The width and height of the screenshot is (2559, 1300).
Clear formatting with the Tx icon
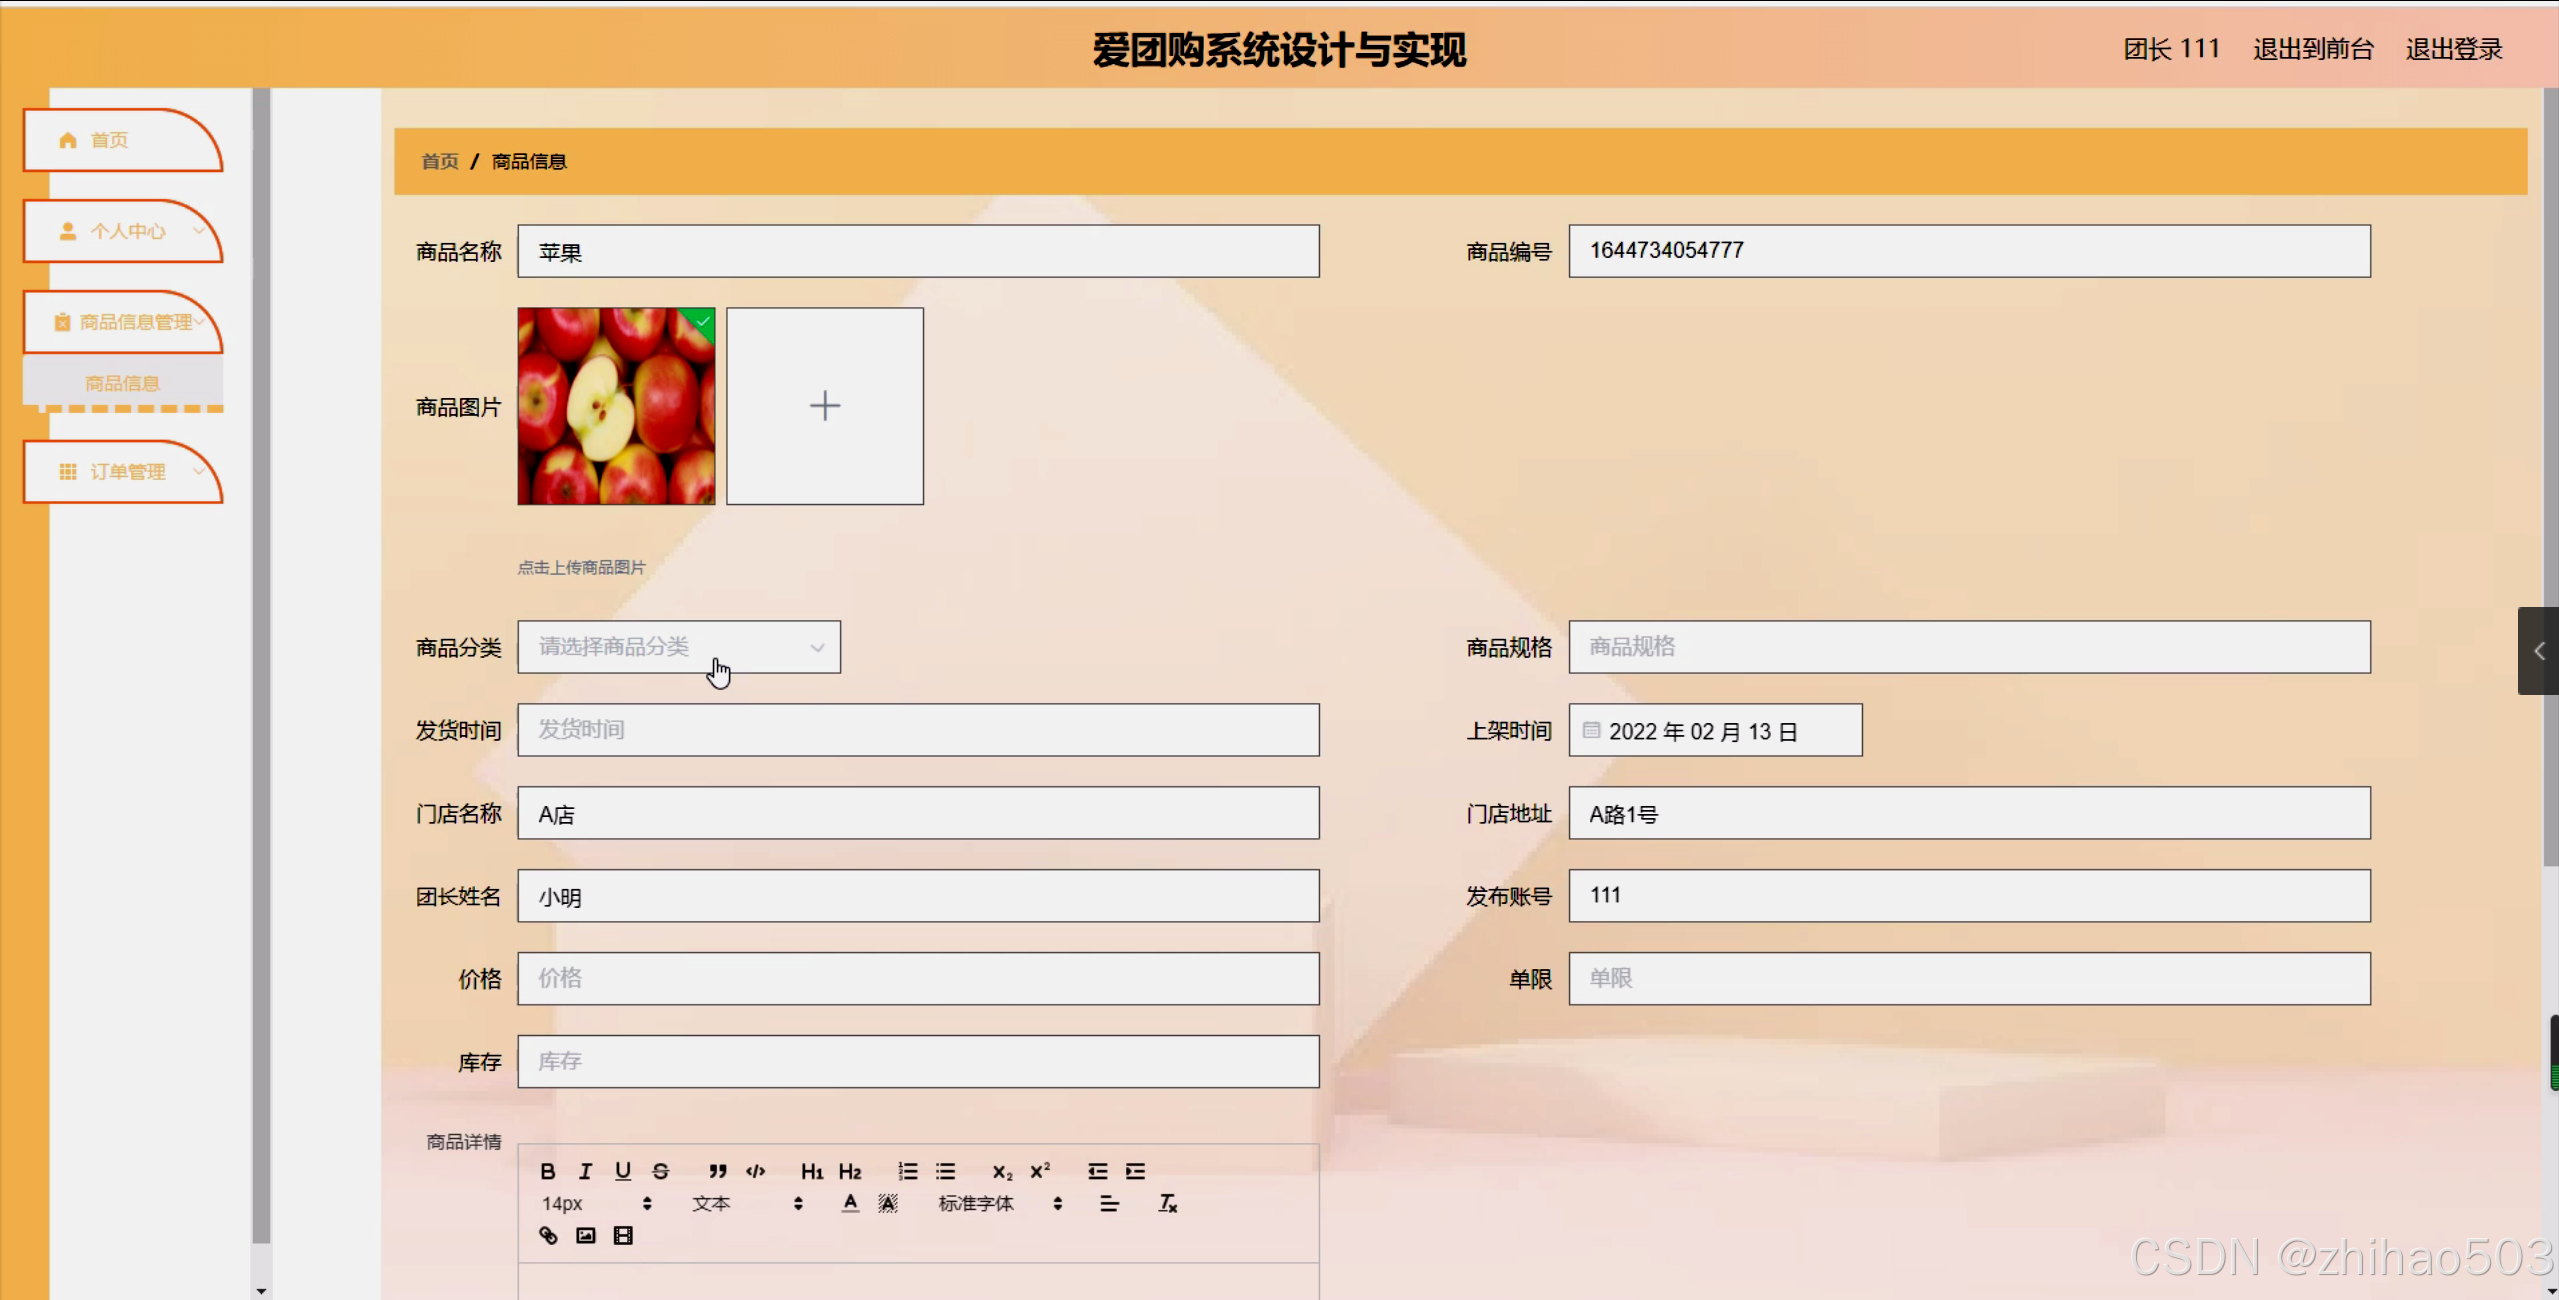coord(1167,1203)
